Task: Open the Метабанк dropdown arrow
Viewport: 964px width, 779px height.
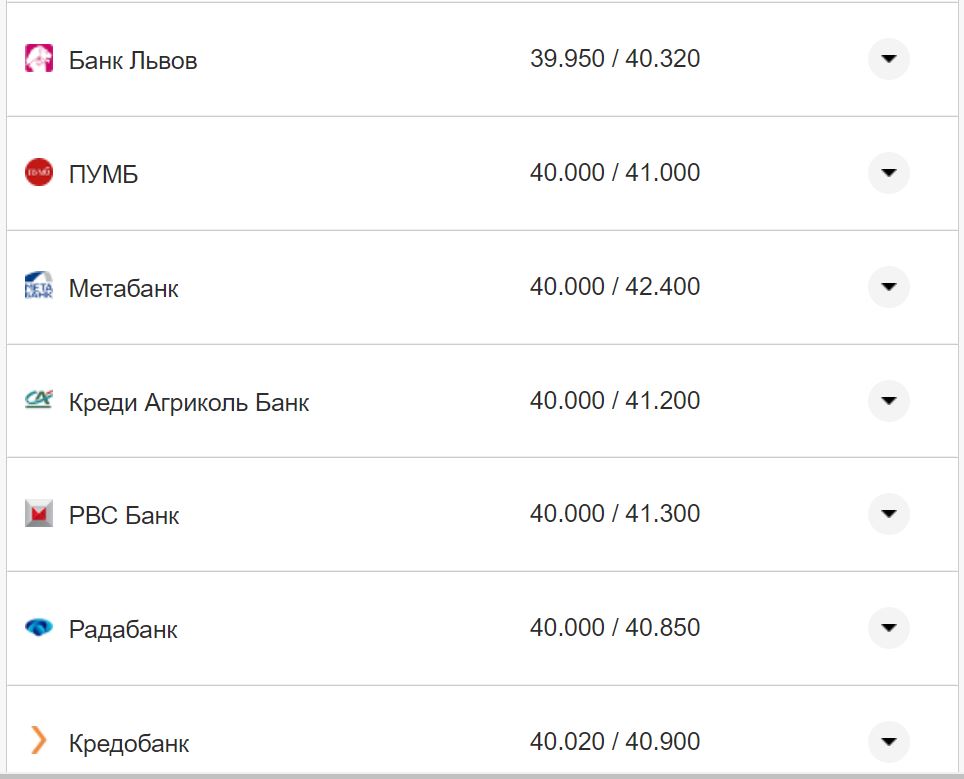Action: 888,287
